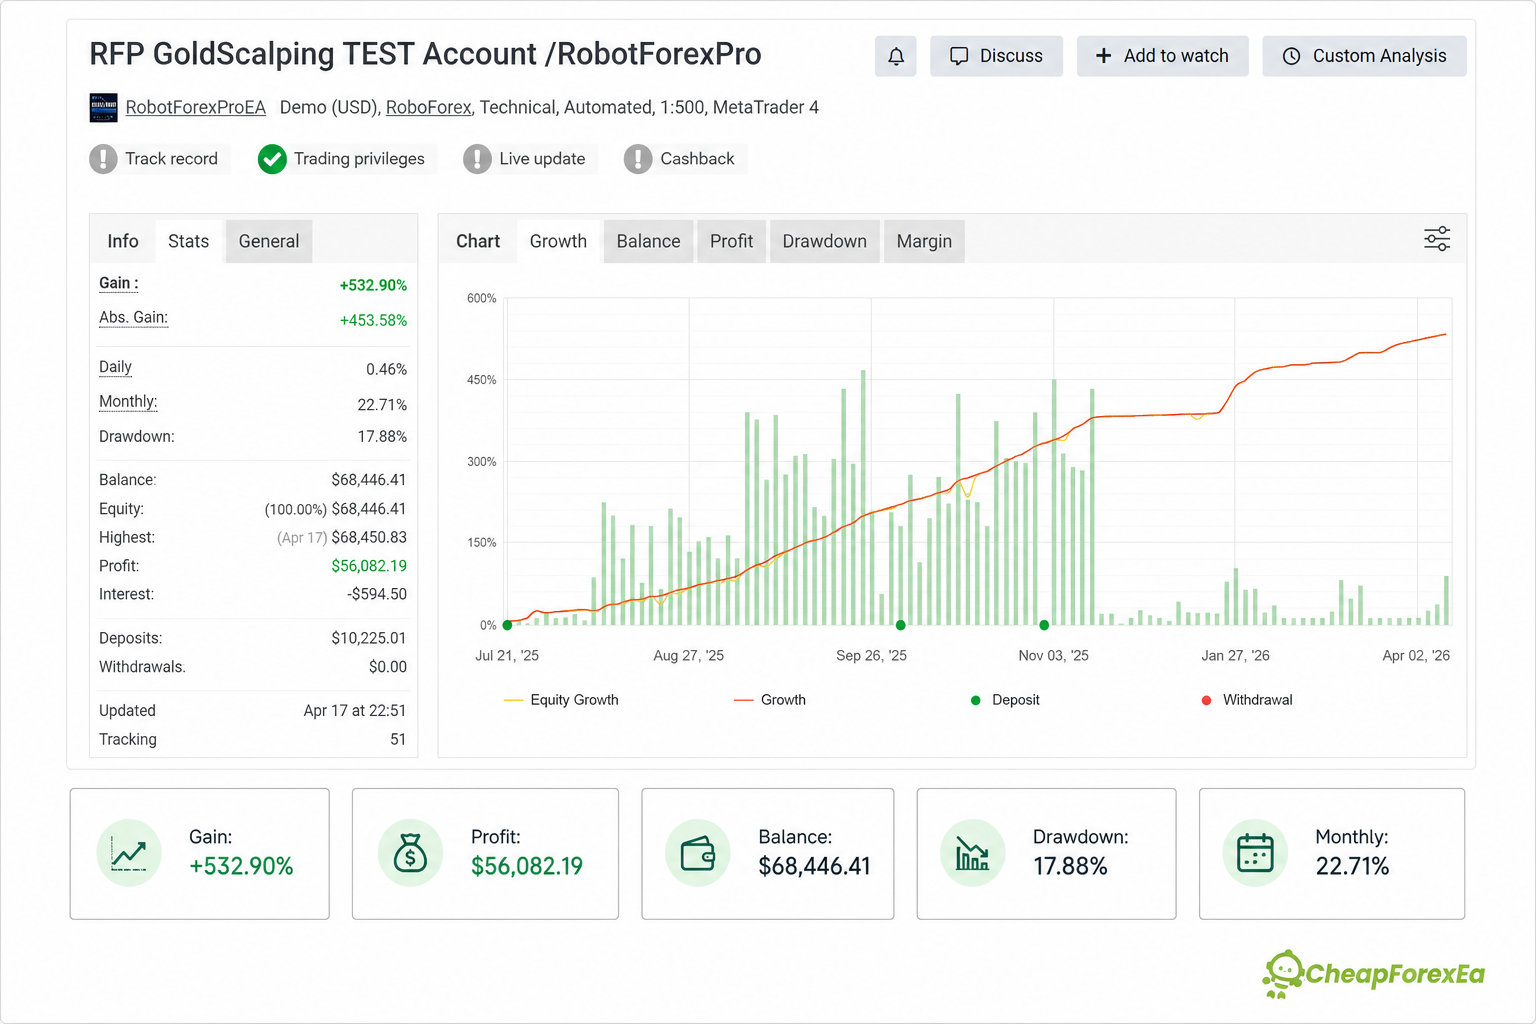
Task: Select the Chart tab
Action: [478, 241]
